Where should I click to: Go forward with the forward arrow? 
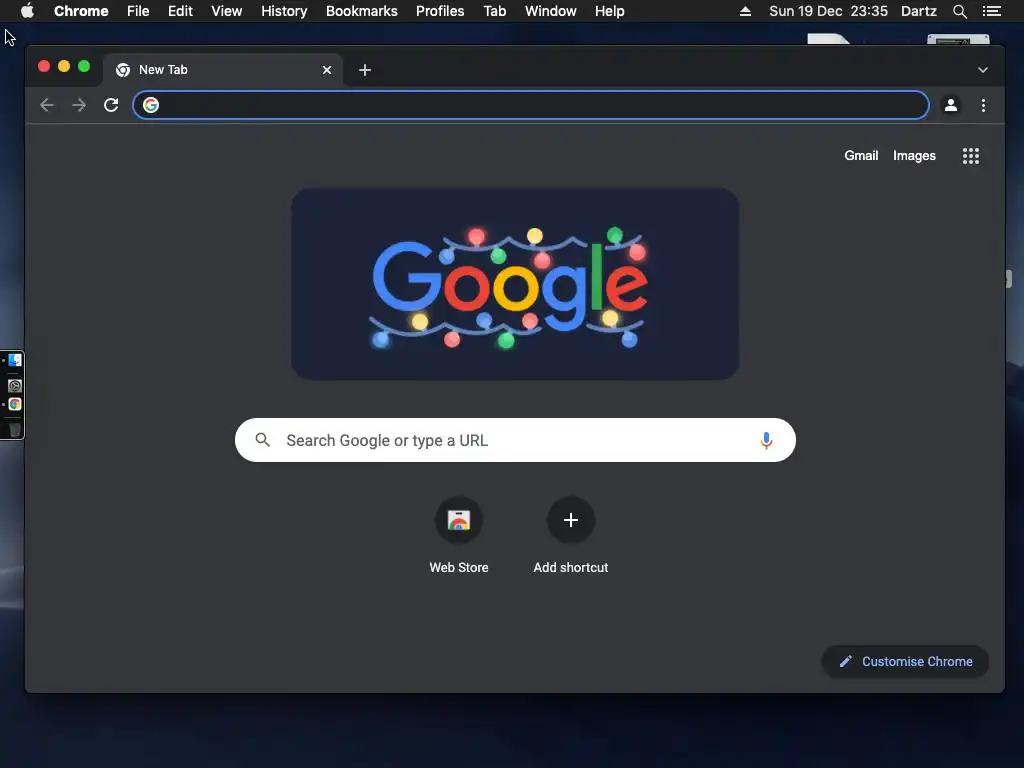pyautogui.click(x=79, y=105)
